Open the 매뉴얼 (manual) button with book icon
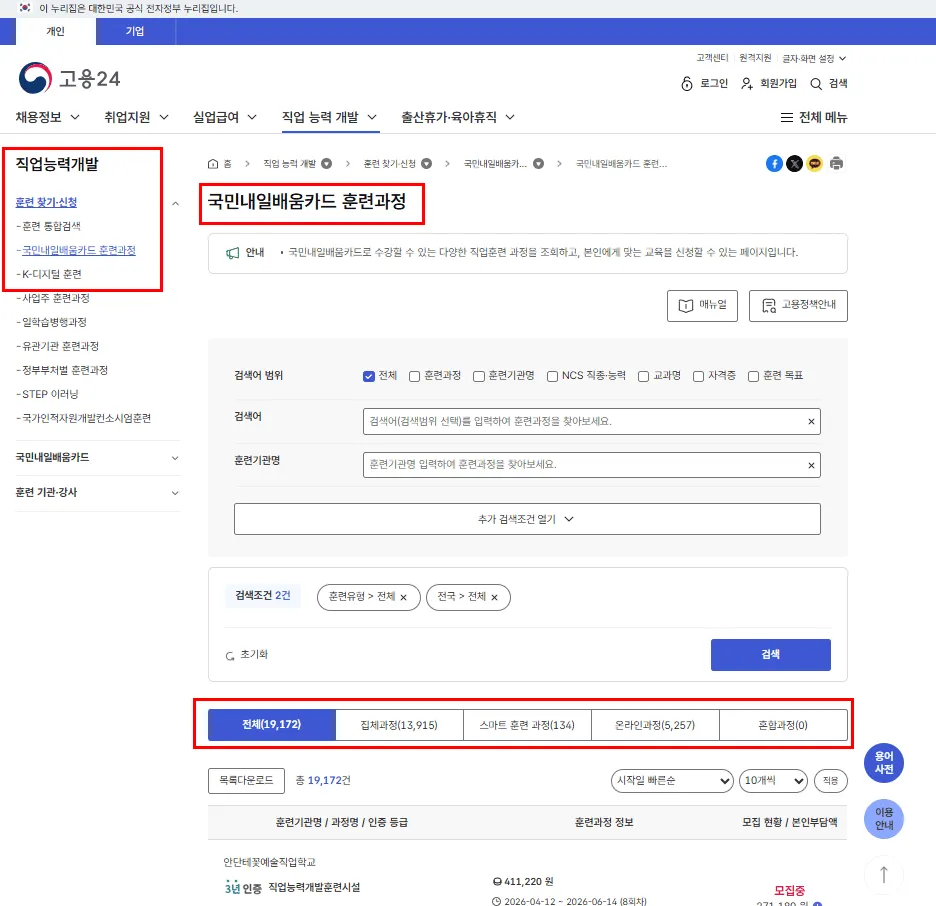The height and width of the screenshot is (906, 936). (704, 305)
